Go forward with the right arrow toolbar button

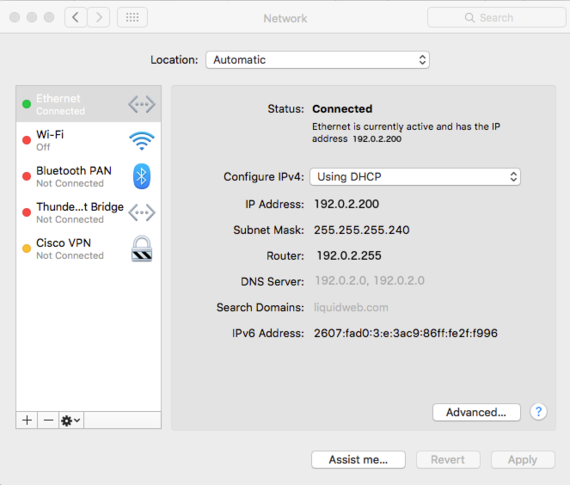click(x=99, y=17)
